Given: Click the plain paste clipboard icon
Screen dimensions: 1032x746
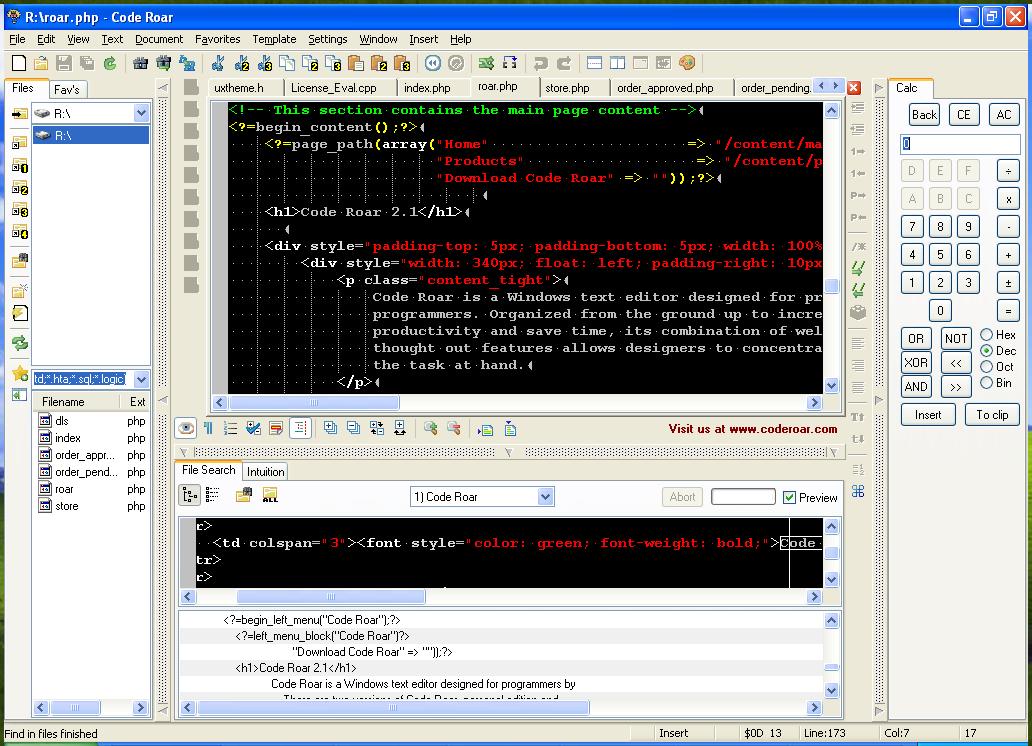Looking at the screenshot, I should click(x=355, y=63).
